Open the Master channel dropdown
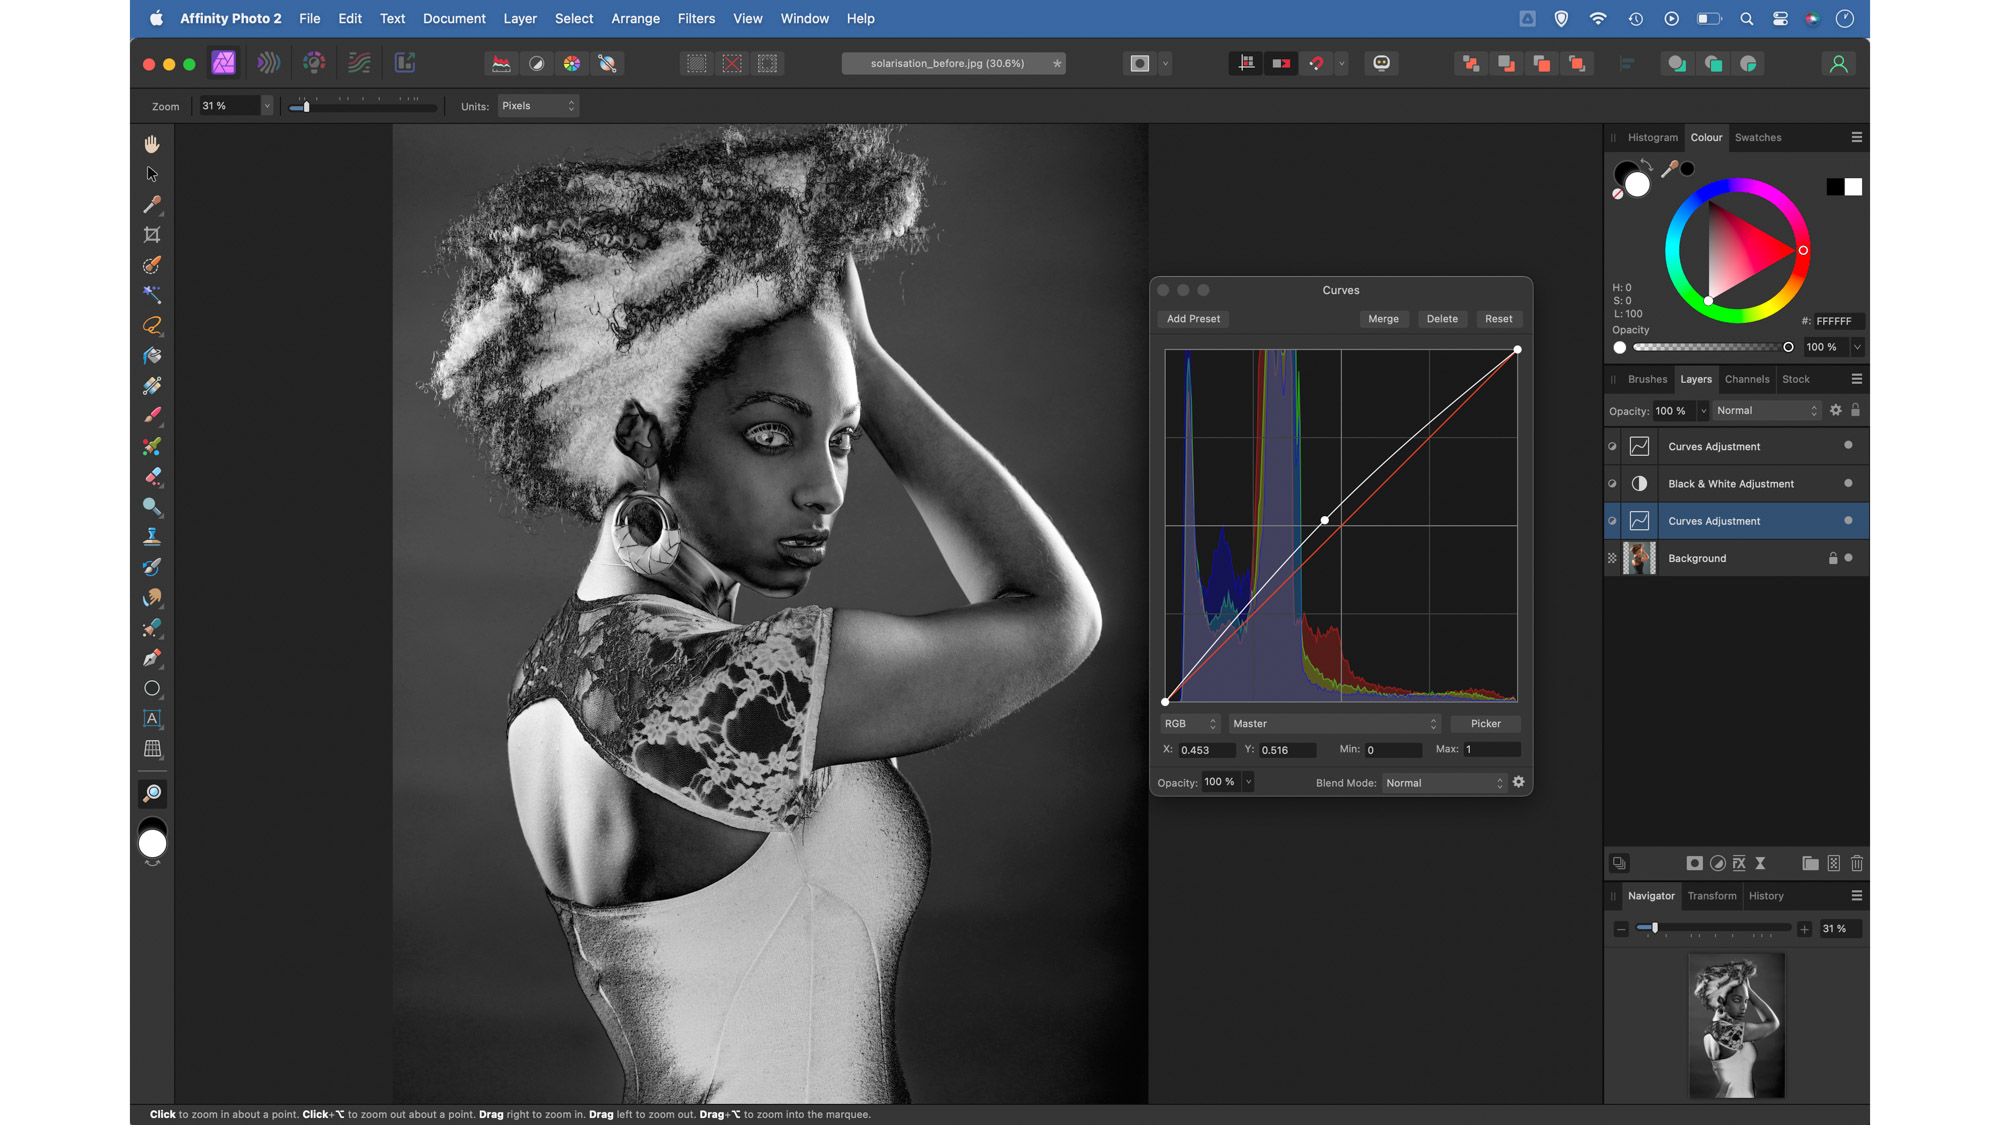Viewport: 2000px width, 1125px height. (x=1335, y=723)
